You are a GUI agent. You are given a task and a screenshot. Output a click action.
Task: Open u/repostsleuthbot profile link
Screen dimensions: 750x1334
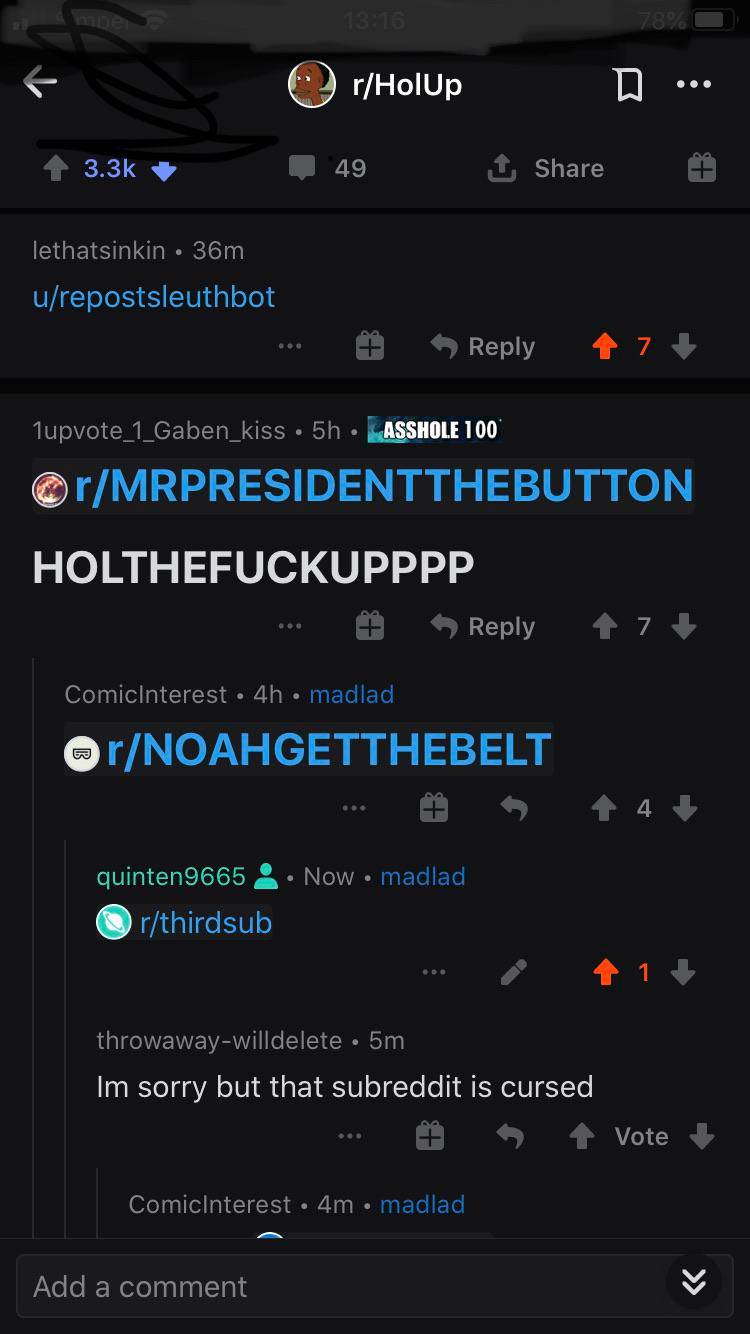pyautogui.click(x=154, y=297)
